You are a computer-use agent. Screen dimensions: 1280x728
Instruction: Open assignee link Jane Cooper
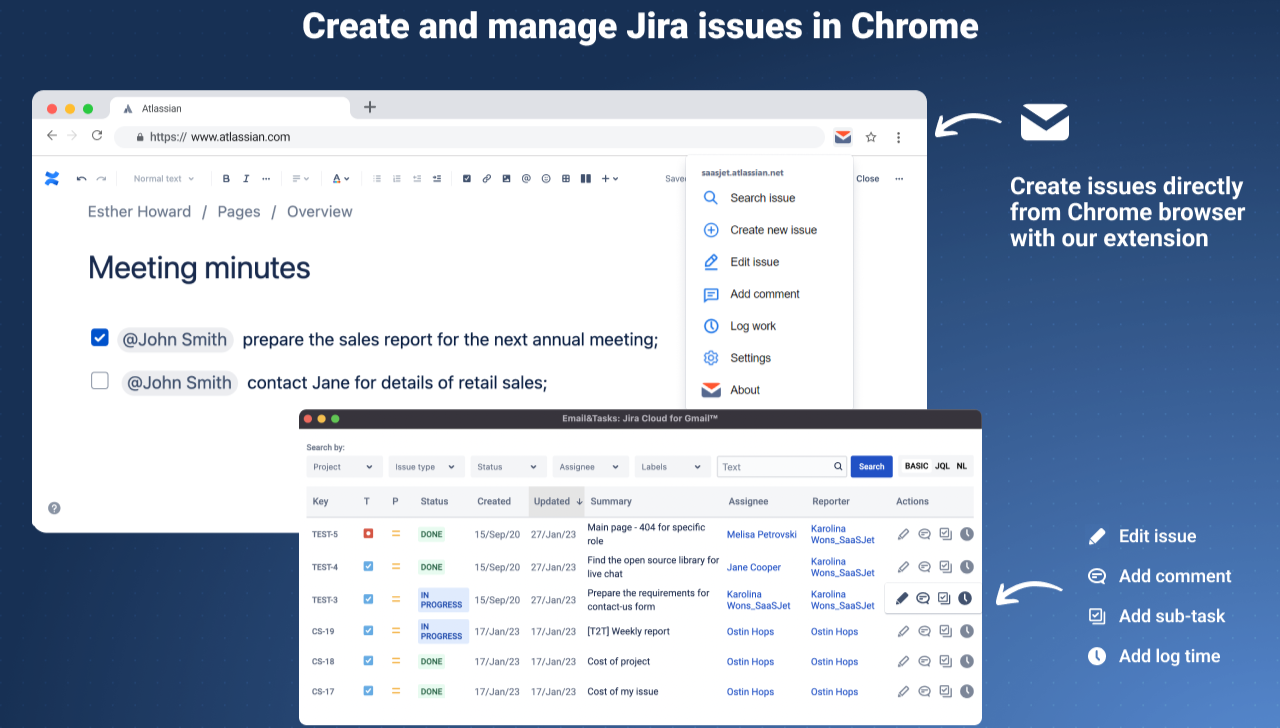pyautogui.click(x=754, y=567)
